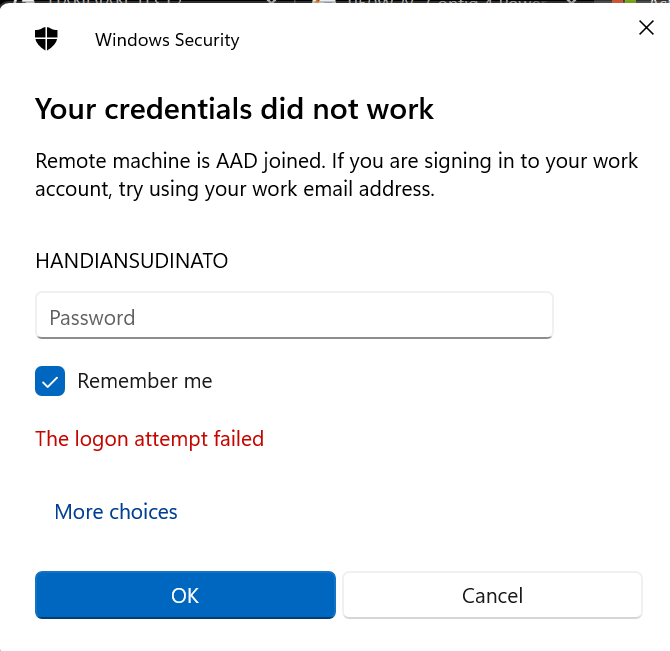Click the Your credentials did not work heading

tap(234, 108)
